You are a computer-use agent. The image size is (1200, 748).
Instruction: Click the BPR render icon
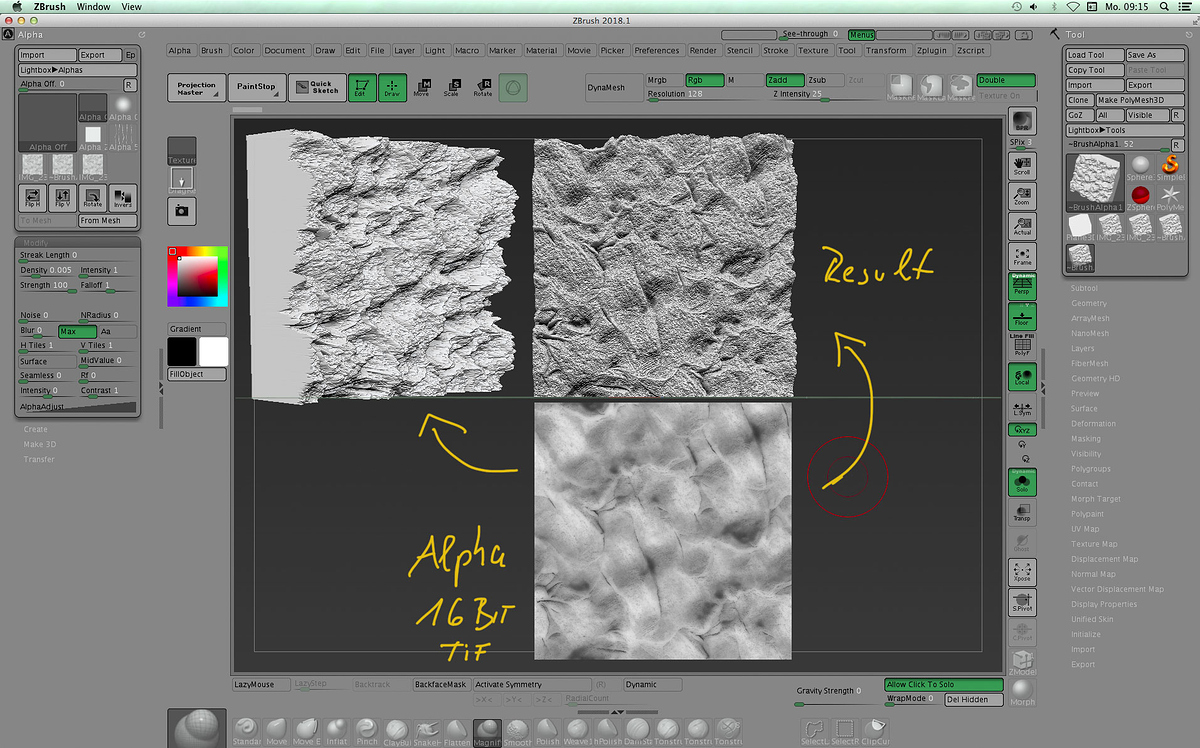tap(1022, 122)
